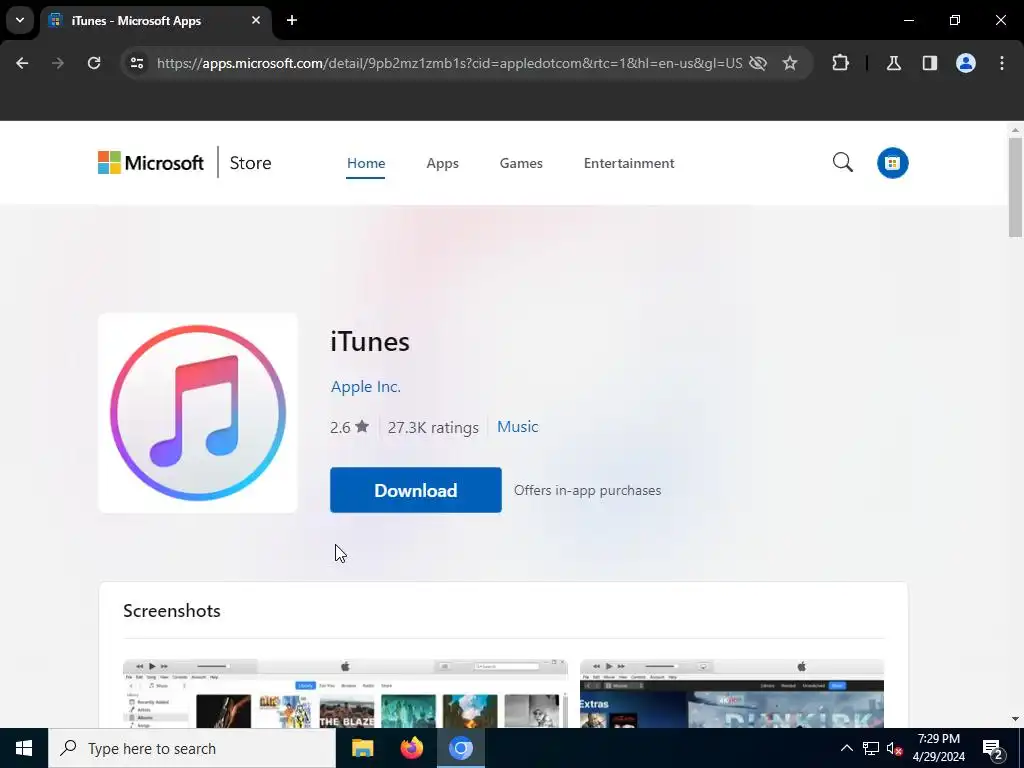Screen dimensions: 1024x768
Task: Click the Microsoft logo
Action: point(151,163)
